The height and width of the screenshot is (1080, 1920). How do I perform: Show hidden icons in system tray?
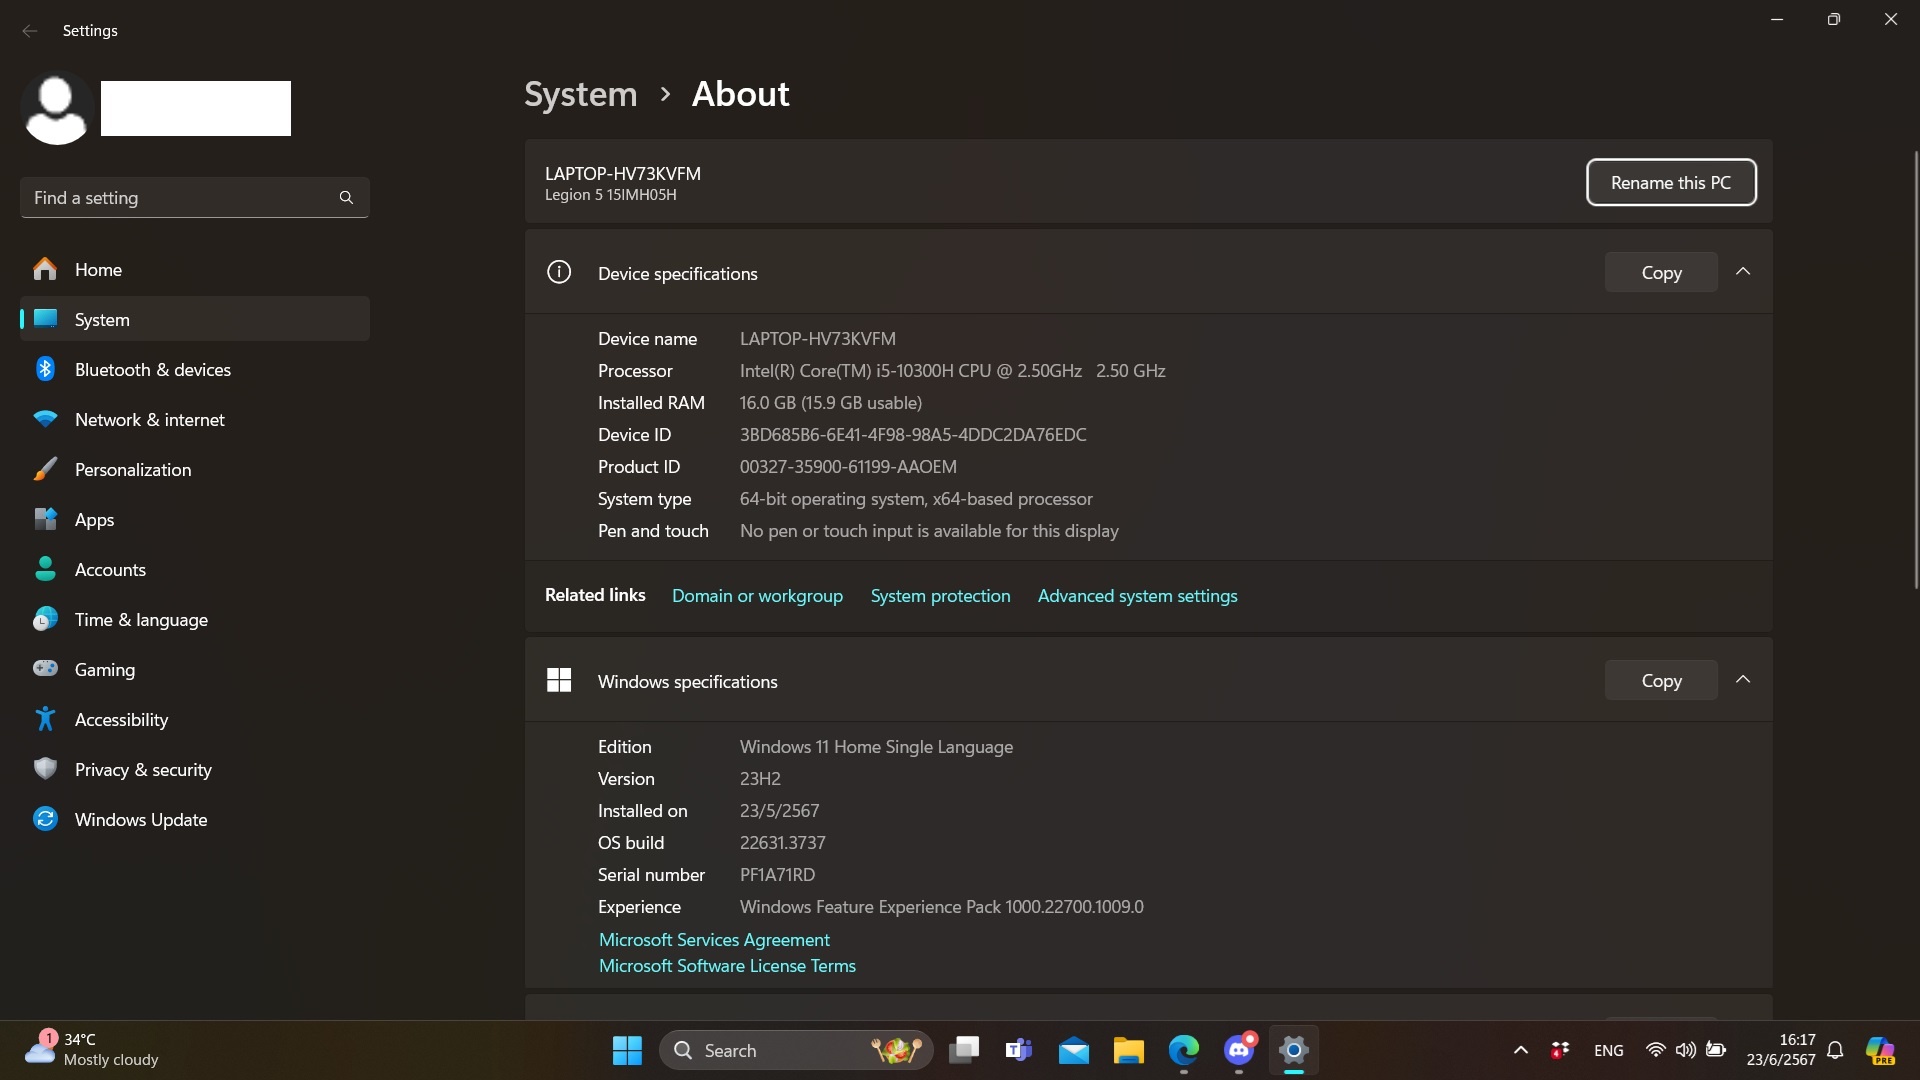point(1520,1050)
